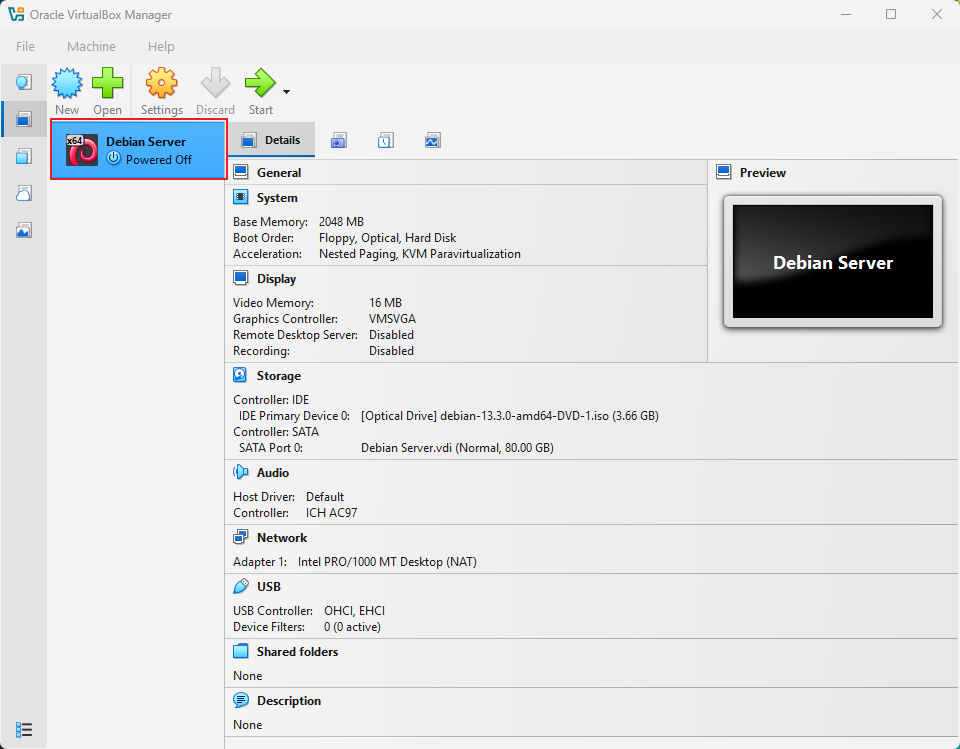Expand the Start button dropdown arrow

(x=286, y=92)
